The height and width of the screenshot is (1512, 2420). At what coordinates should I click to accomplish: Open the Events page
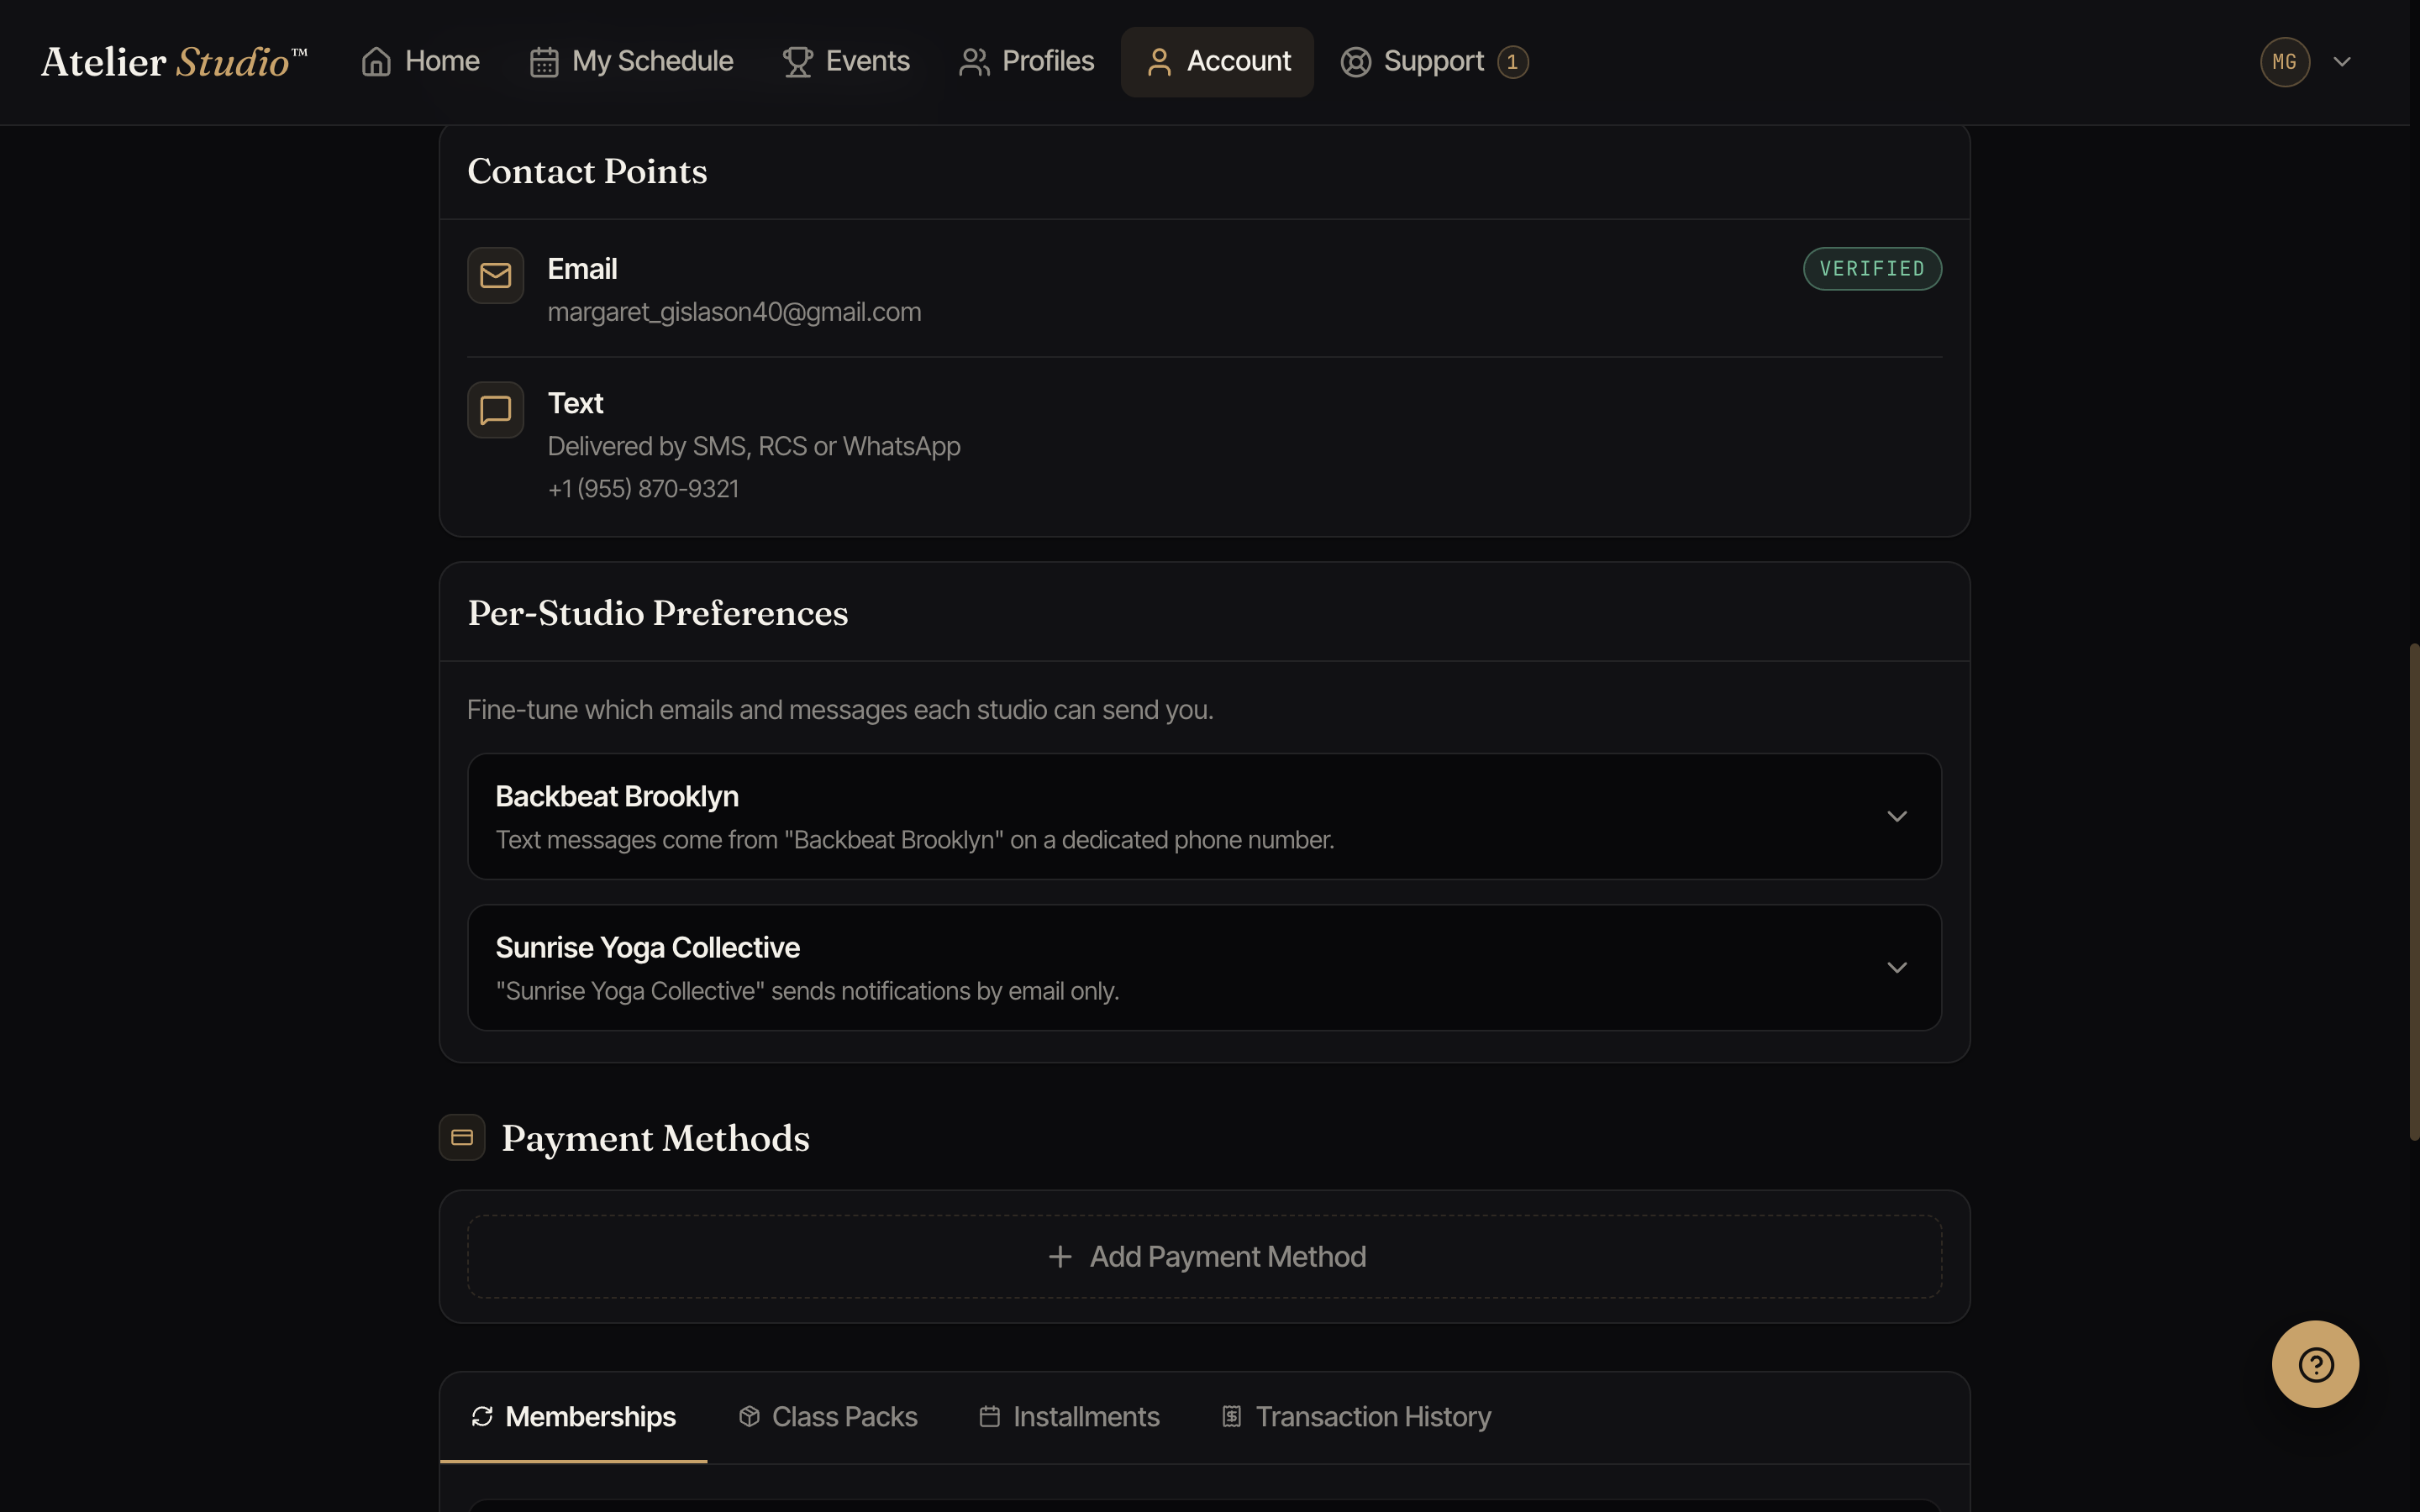[846, 62]
